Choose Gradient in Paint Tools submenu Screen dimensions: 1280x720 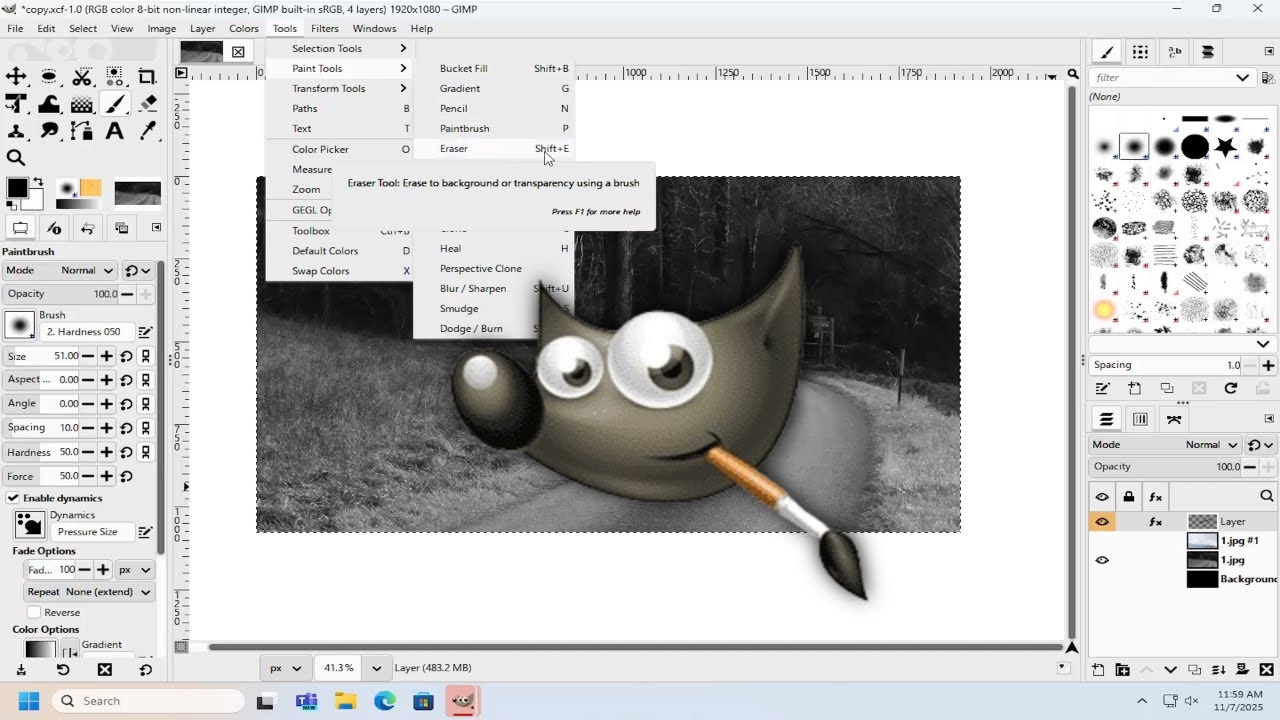[x=494, y=88]
